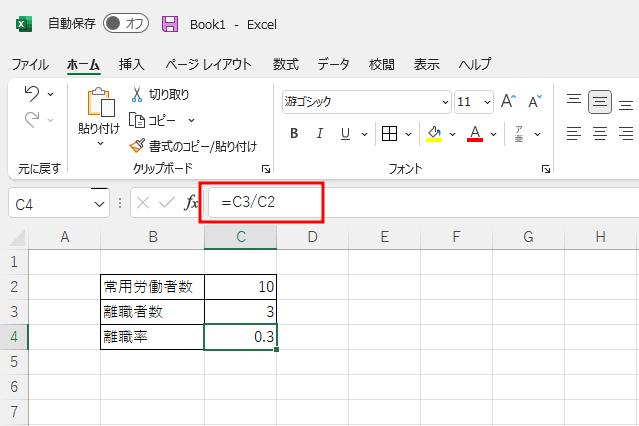Apply yellow fill color
639x426 pixels.
[434, 133]
